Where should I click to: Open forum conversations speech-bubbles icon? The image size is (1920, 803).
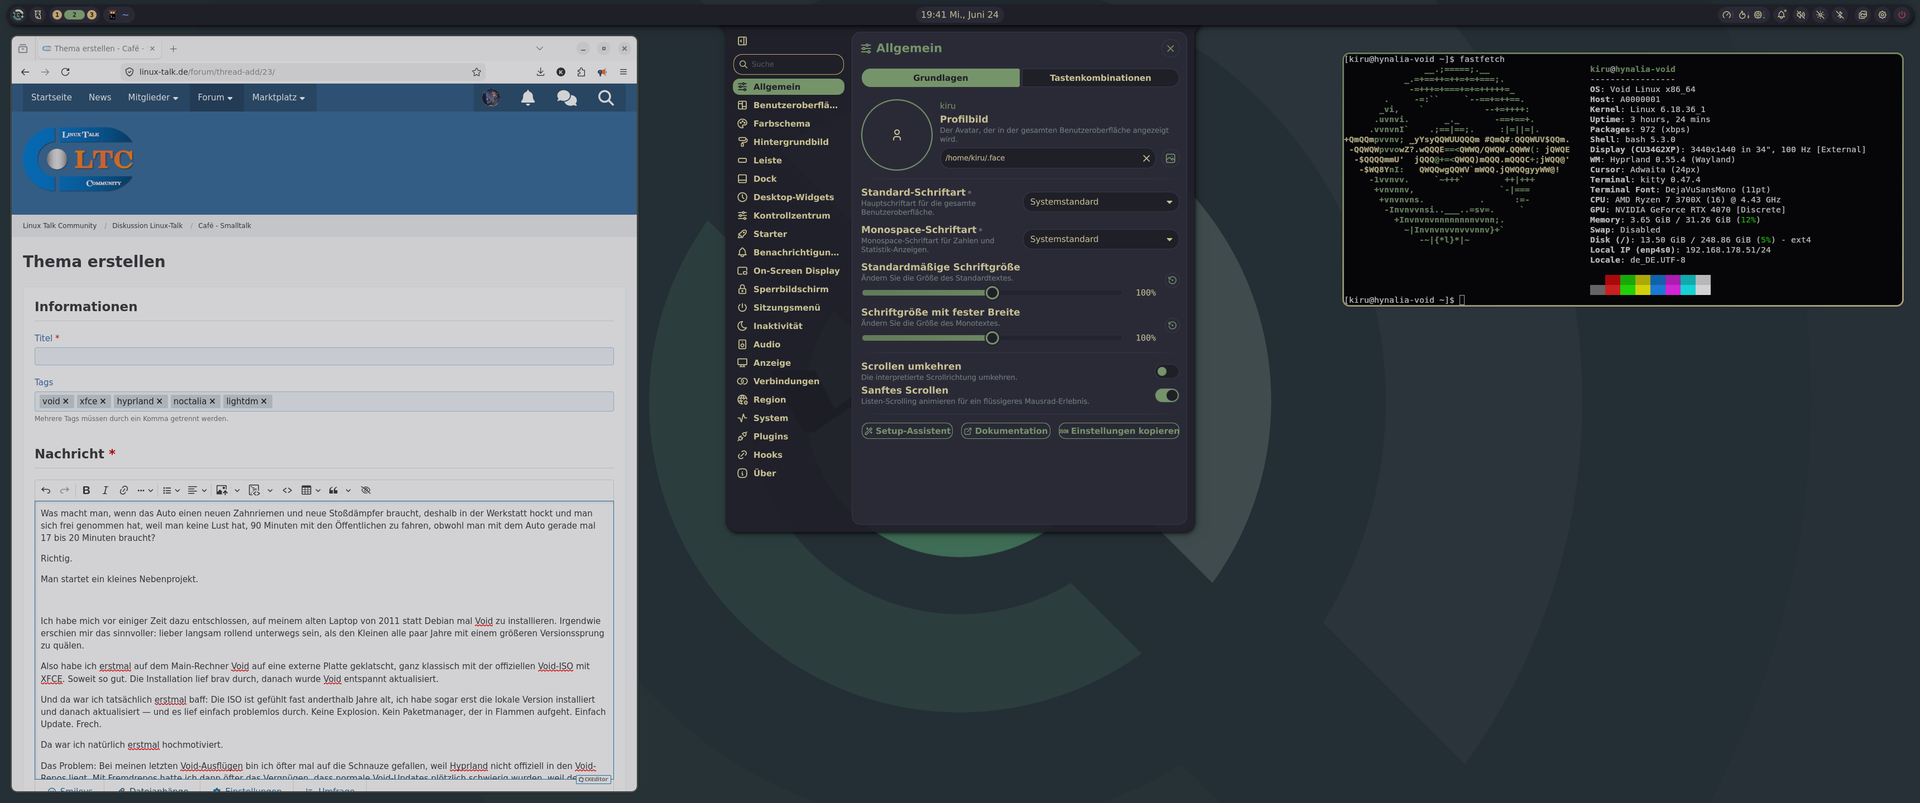567,97
